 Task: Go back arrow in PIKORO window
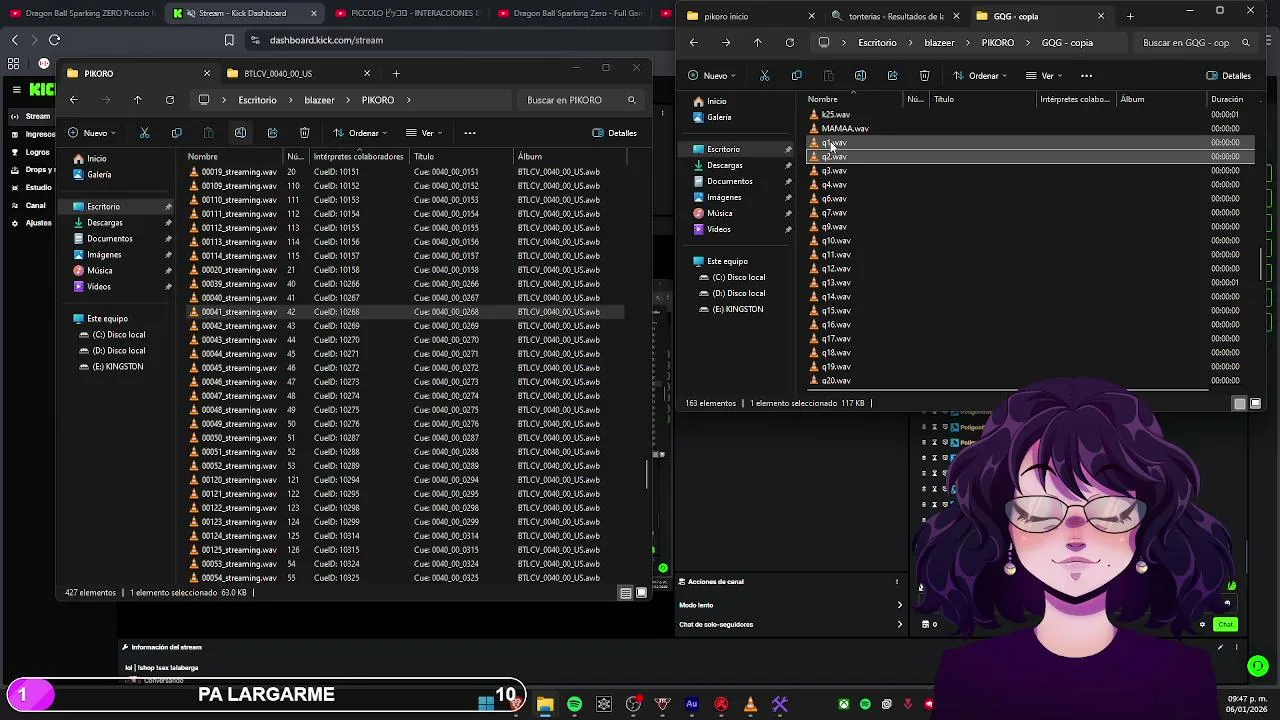click(73, 100)
